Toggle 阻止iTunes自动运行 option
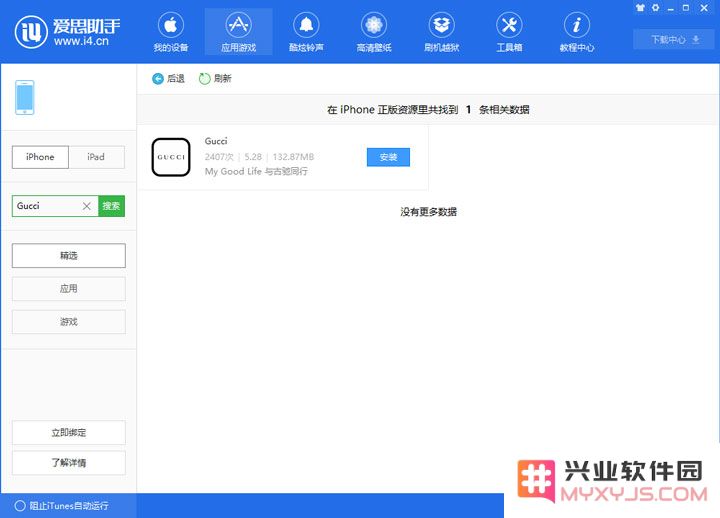 pos(62,506)
